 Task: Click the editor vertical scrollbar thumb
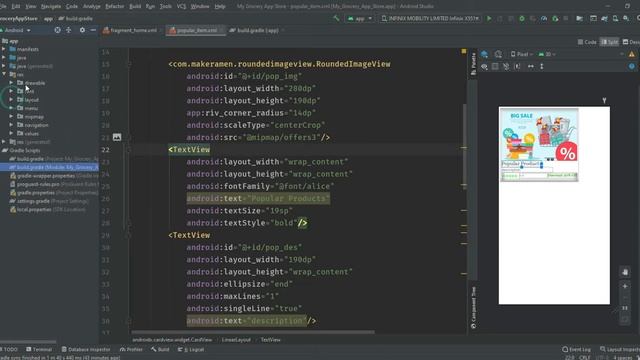[x=464, y=147]
